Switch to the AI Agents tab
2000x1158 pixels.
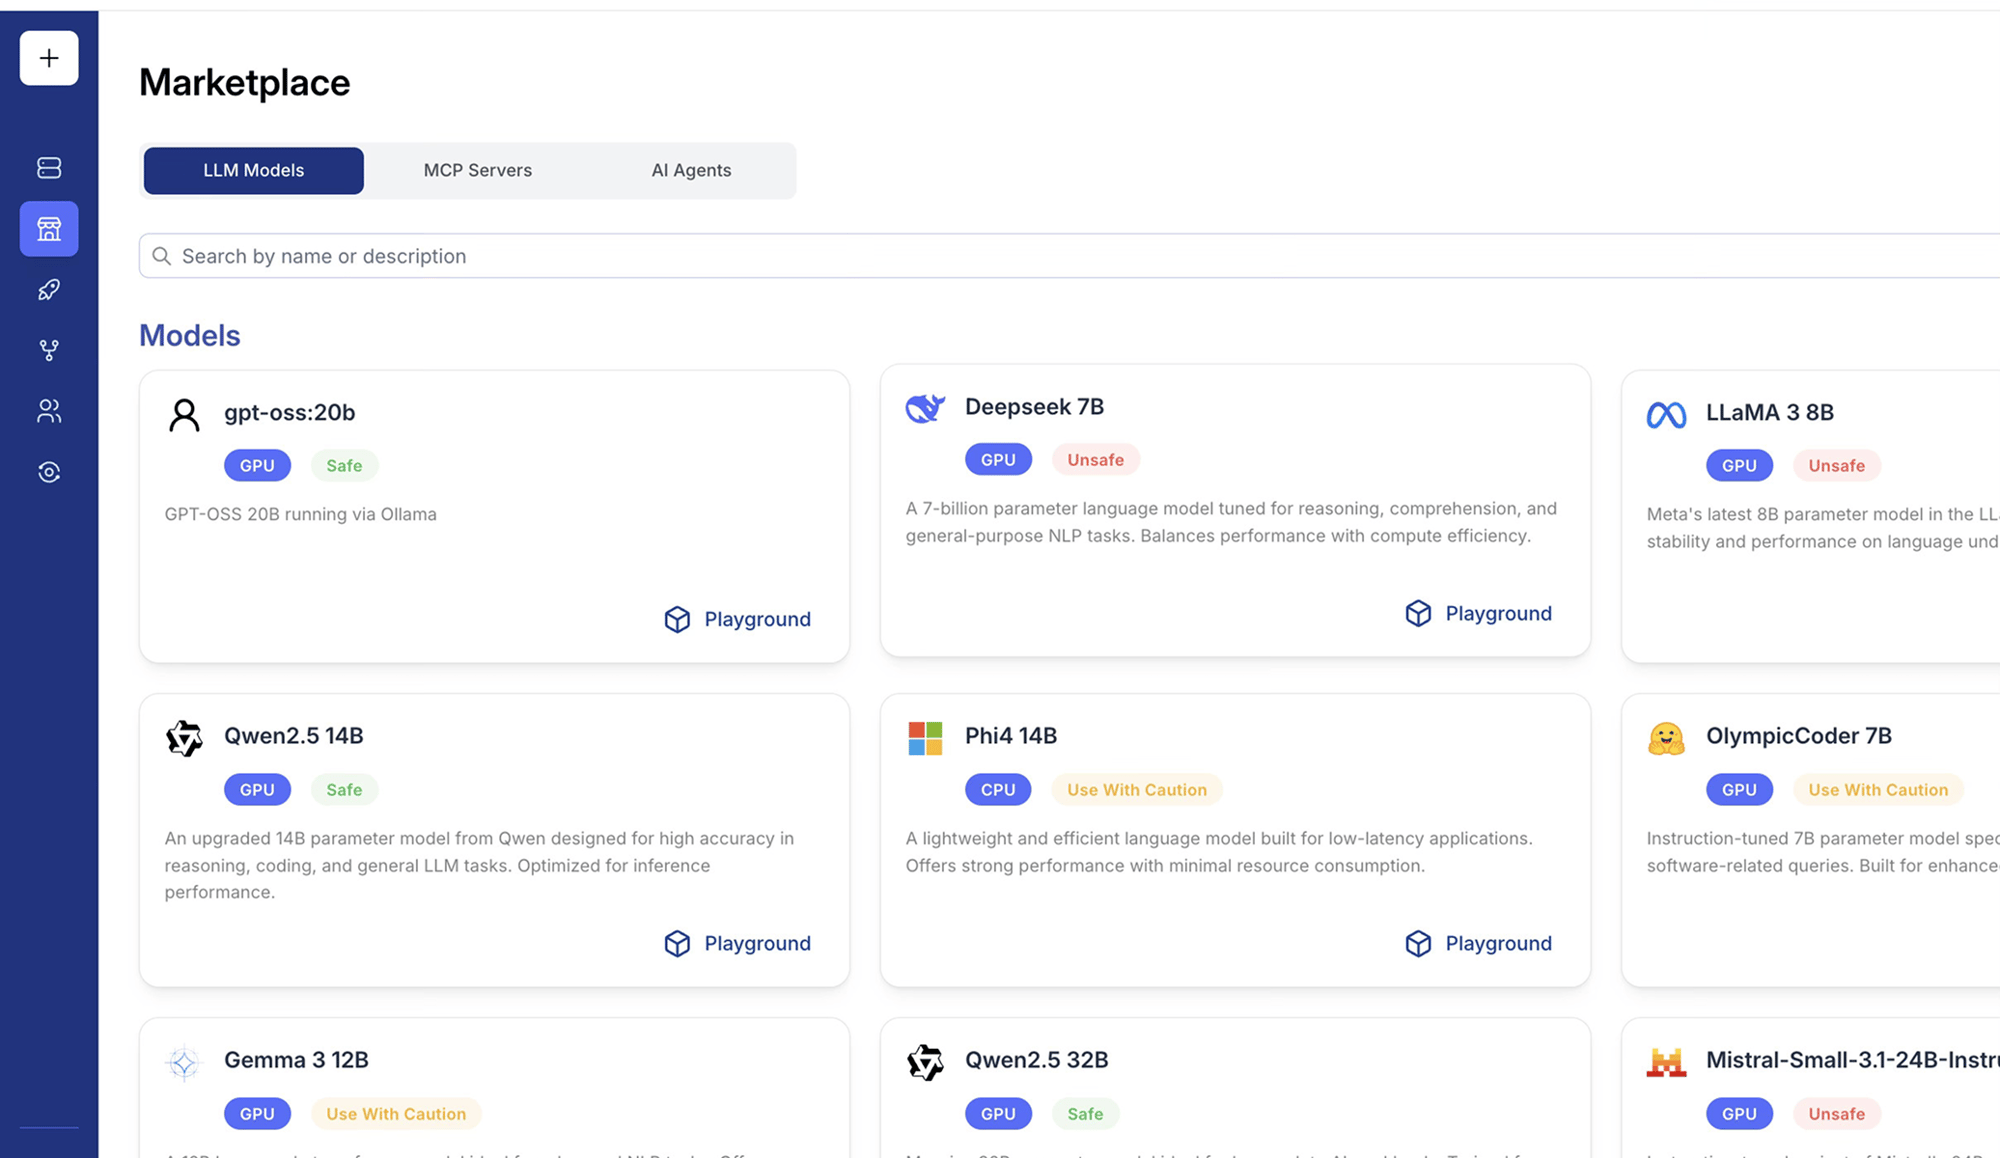pos(691,170)
